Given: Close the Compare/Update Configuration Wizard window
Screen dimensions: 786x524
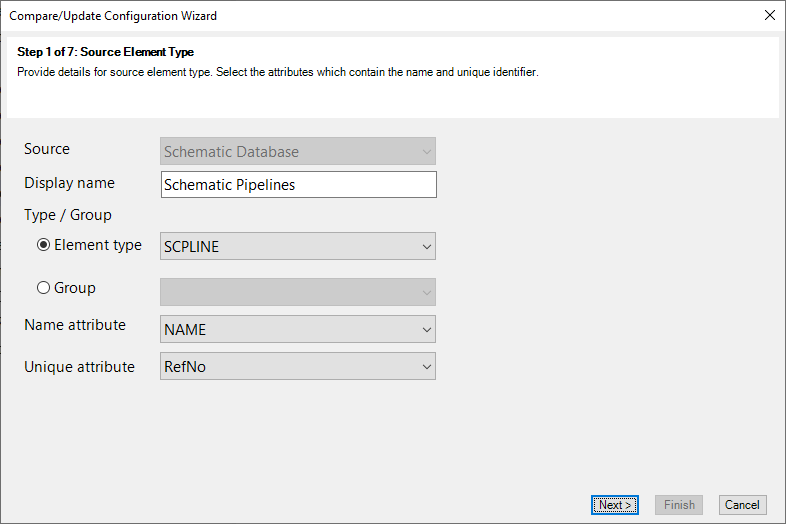Looking at the screenshot, I should click(x=769, y=16).
